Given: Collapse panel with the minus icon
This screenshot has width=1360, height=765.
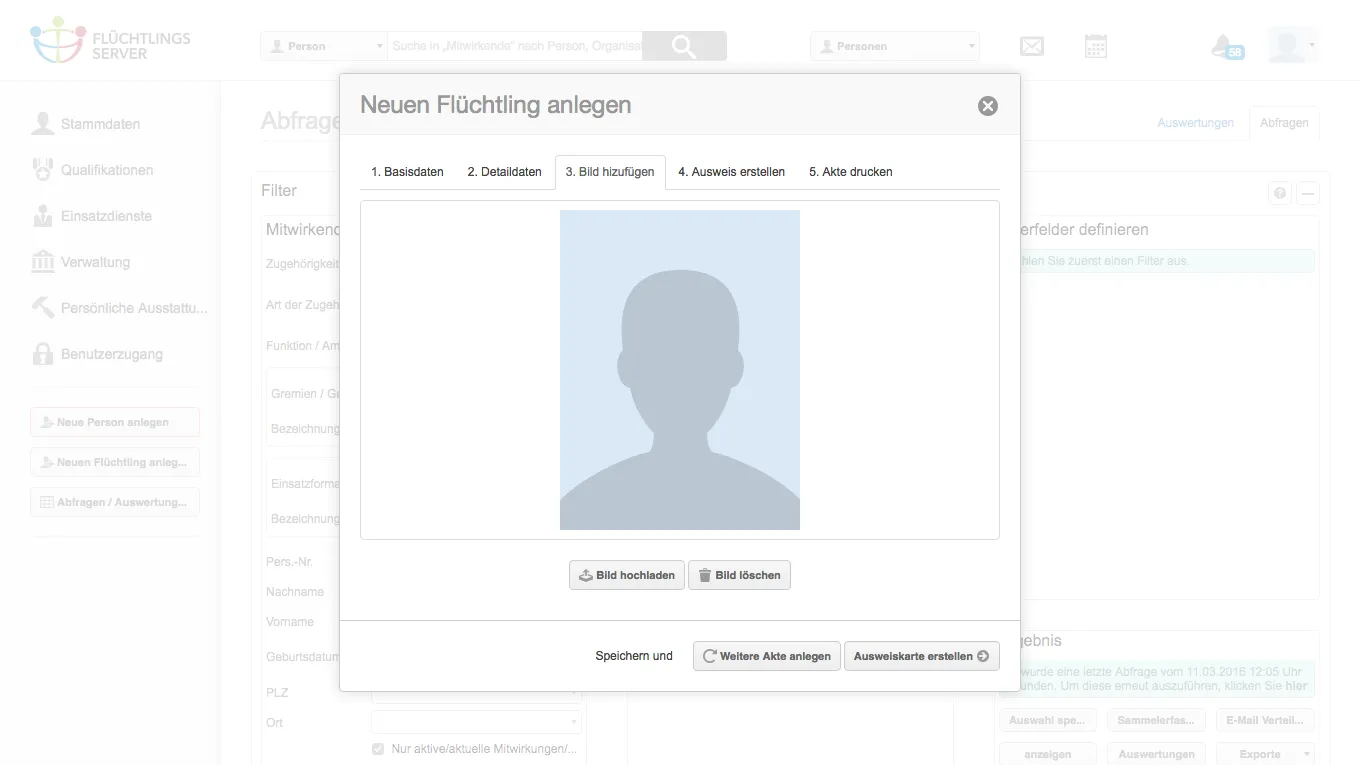Looking at the screenshot, I should point(1307,194).
